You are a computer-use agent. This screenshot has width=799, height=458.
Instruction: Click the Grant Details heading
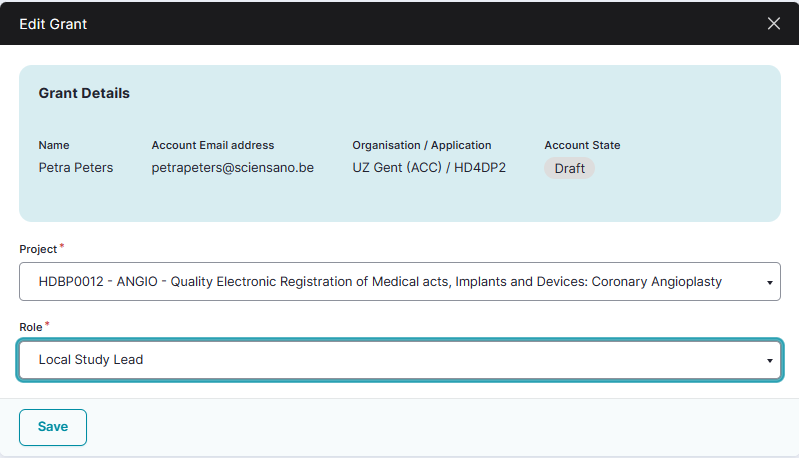pos(84,93)
